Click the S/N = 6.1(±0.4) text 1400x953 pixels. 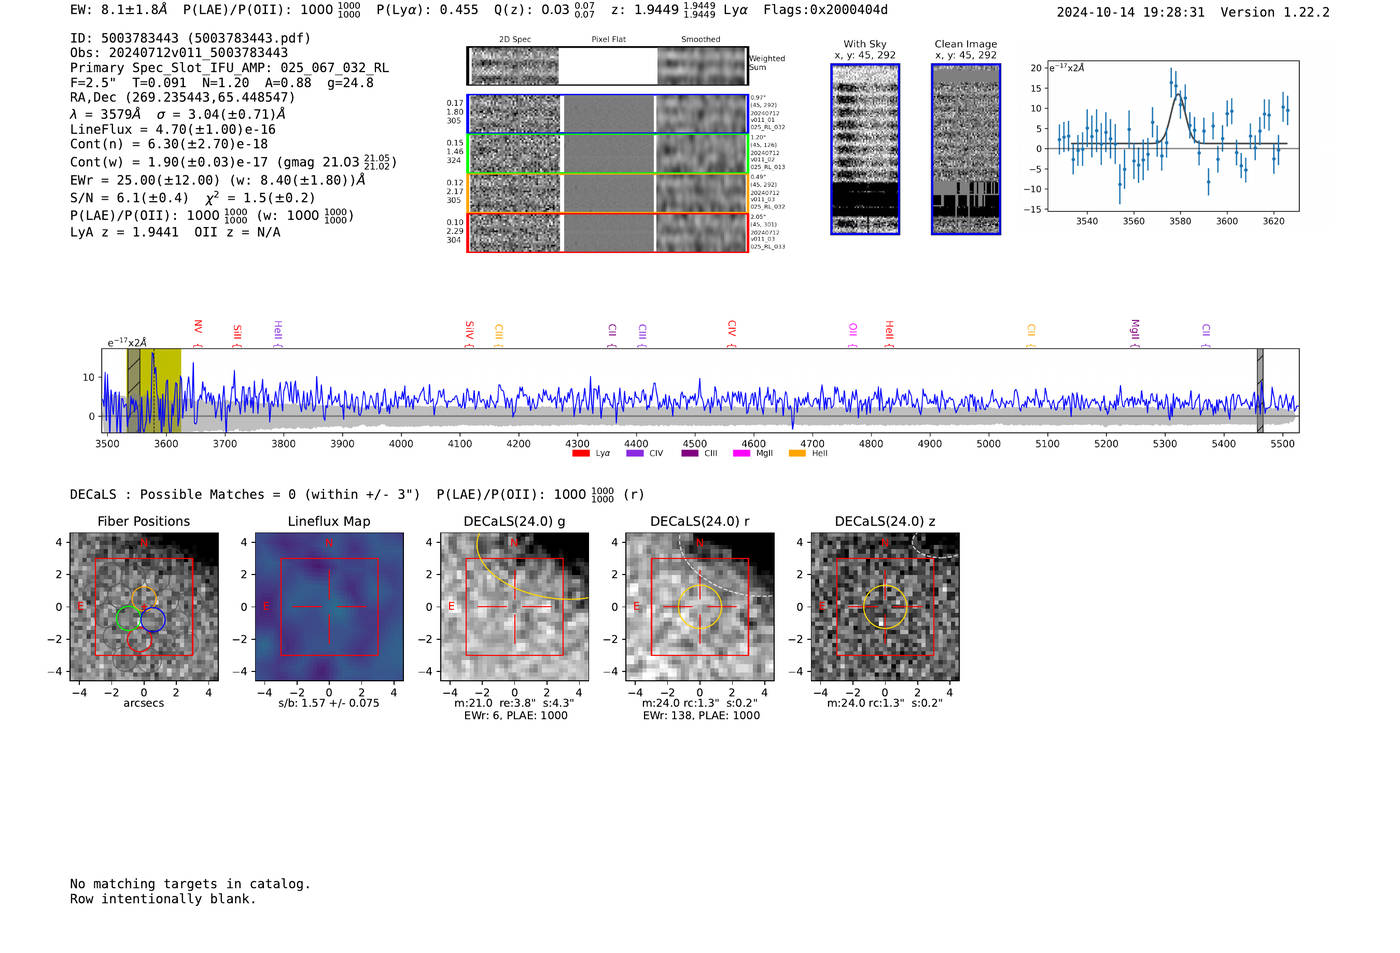pos(129,198)
